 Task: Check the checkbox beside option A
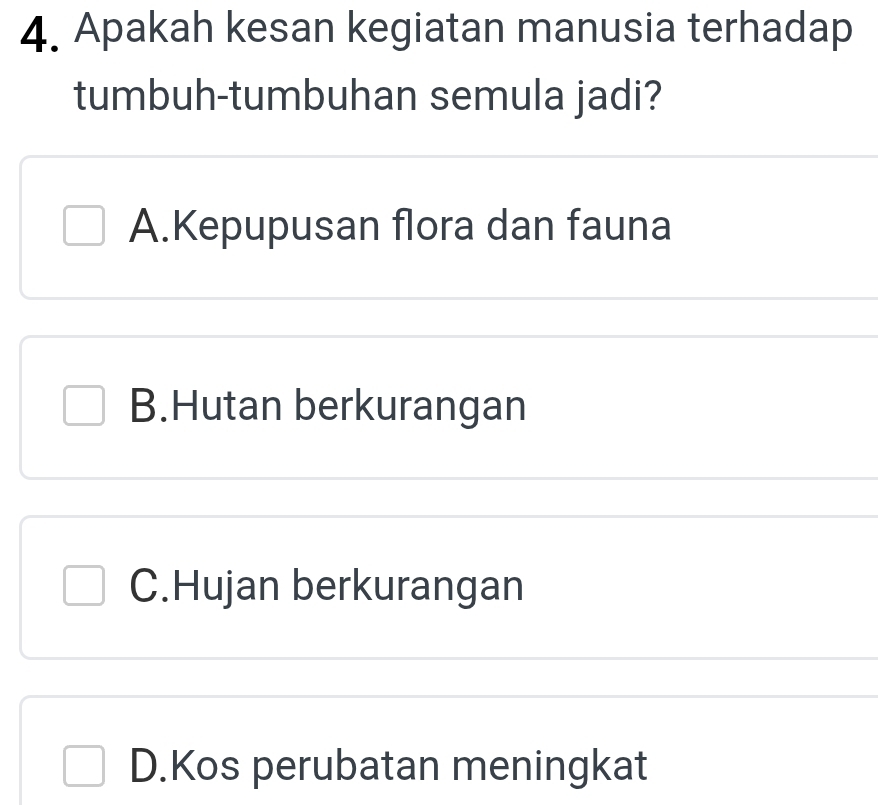pyautogui.click(x=84, y=227)
